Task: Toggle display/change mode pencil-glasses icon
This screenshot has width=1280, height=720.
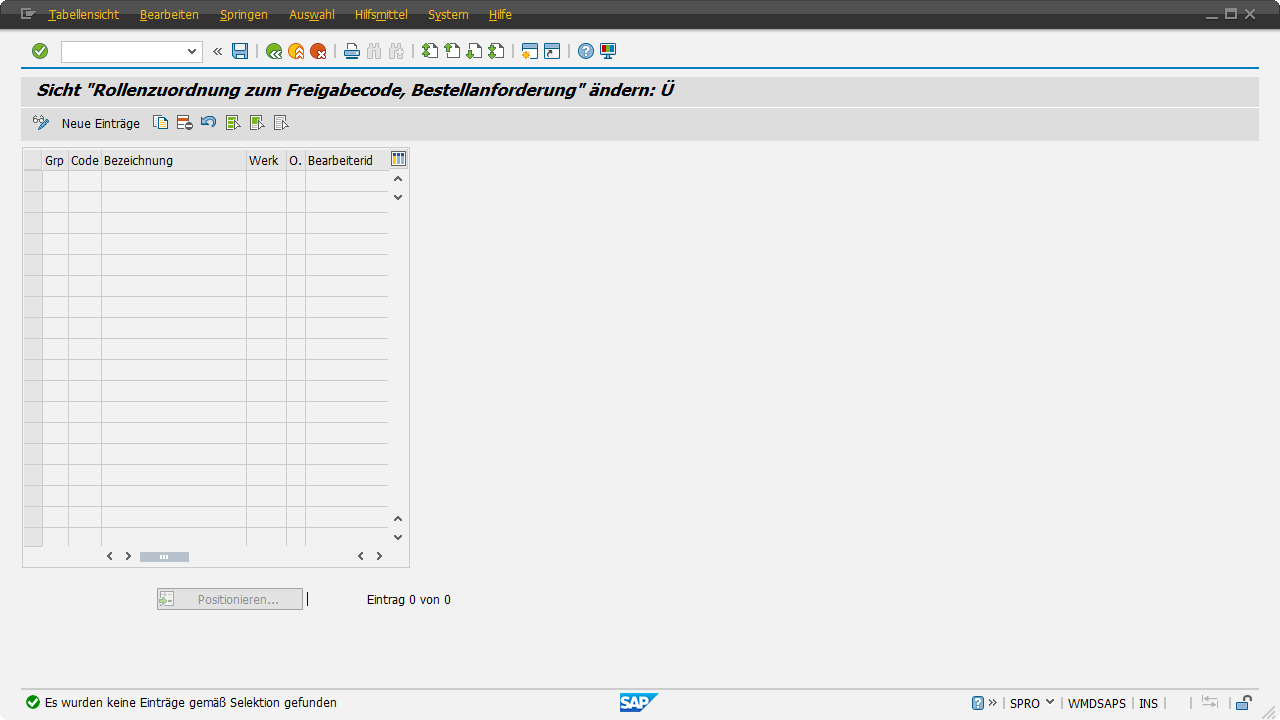Action: point(41,123)
